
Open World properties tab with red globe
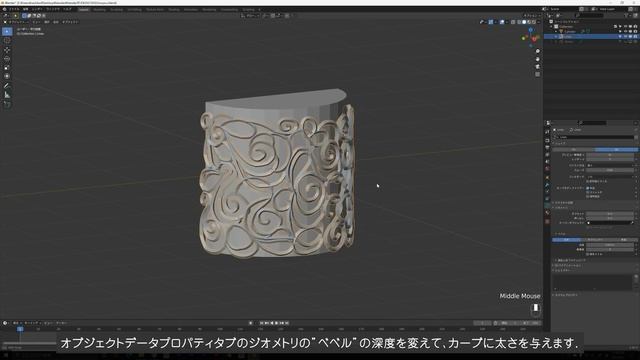tap(547, 169)
